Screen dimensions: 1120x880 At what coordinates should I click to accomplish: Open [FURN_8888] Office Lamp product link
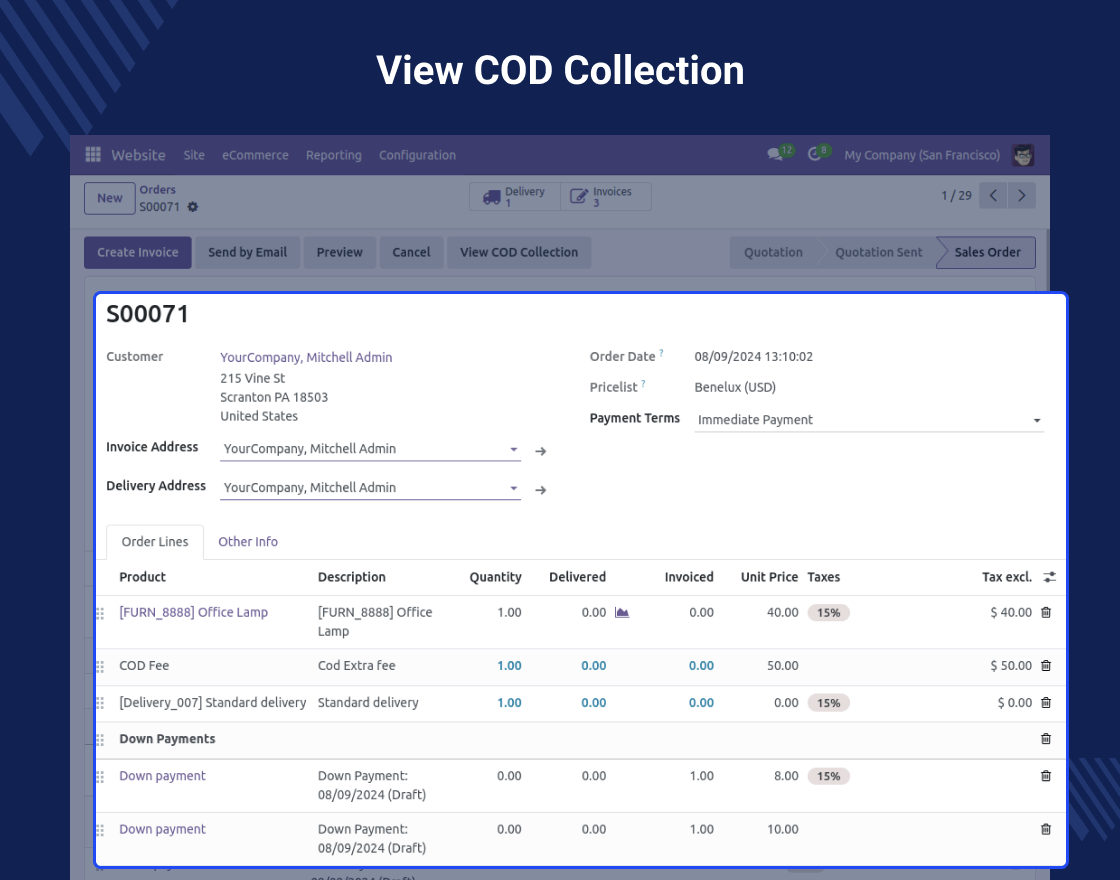(194, 612)
